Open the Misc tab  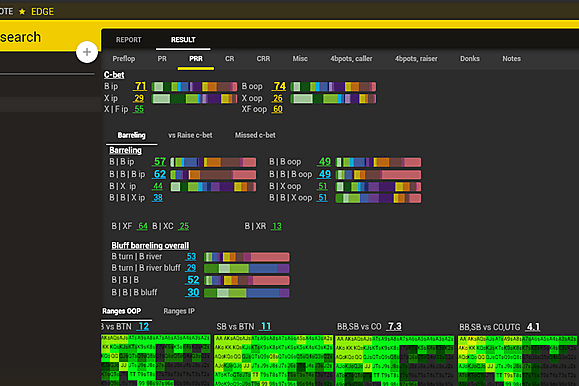(300, 59)
